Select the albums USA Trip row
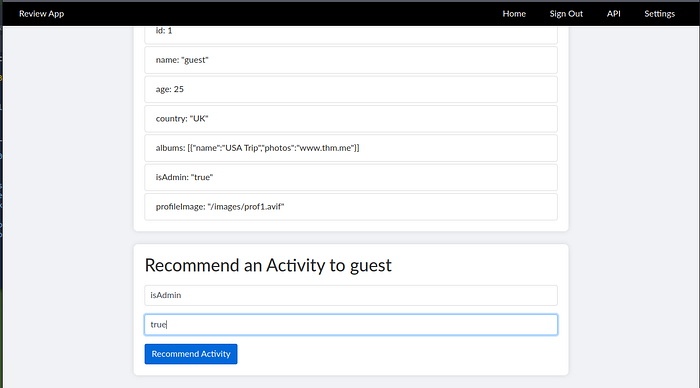700x388 pixels. (351, 148)
